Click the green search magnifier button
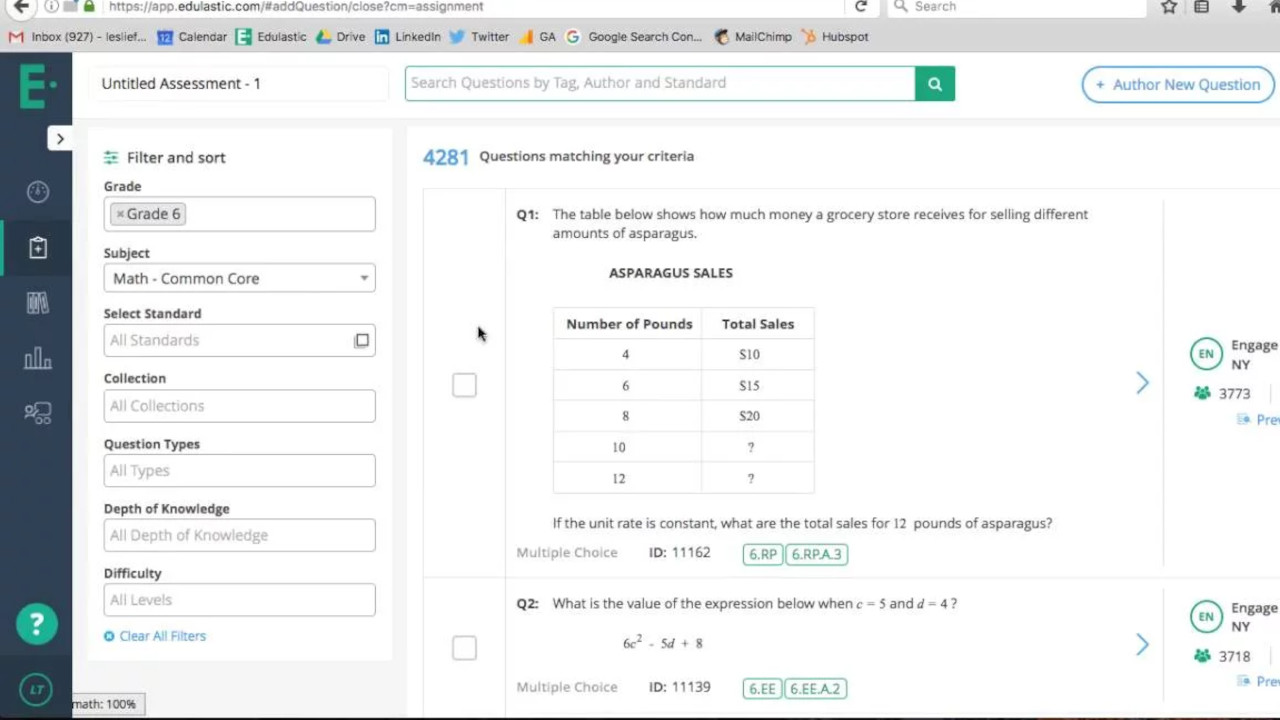1280x720 pixels. tap(935, 84)
